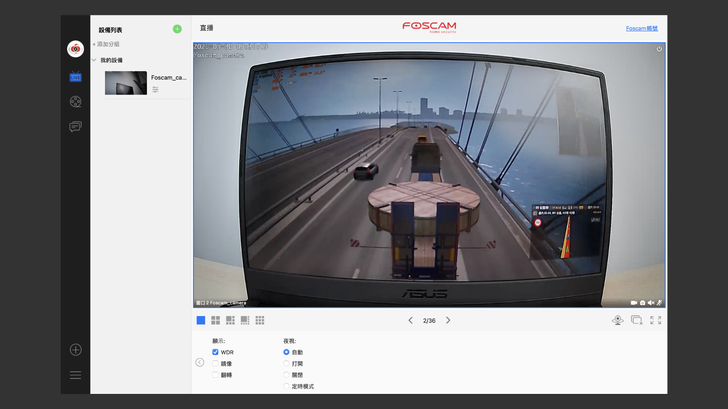Select 打開 night vision option
This screenshot has height=409, width=728.
click(286, 364)
